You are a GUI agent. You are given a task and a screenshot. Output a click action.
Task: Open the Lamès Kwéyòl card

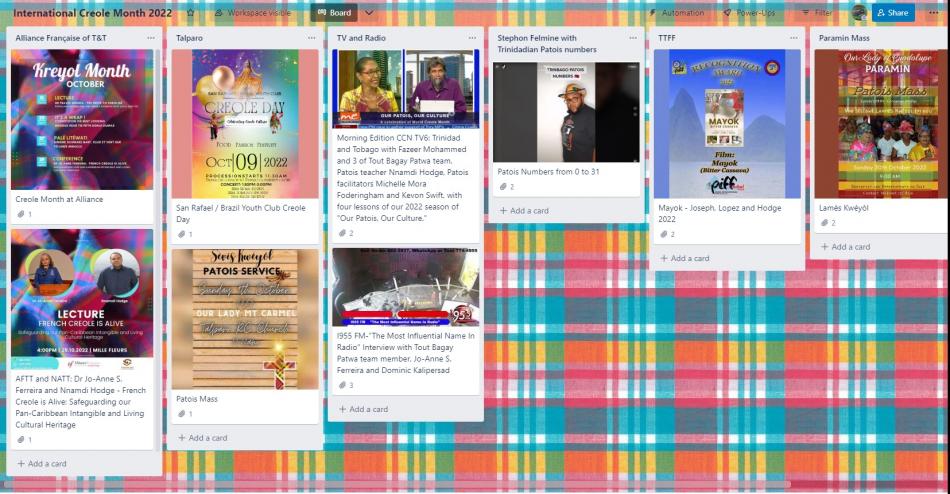pyautogui.click(x=843, y=208)
